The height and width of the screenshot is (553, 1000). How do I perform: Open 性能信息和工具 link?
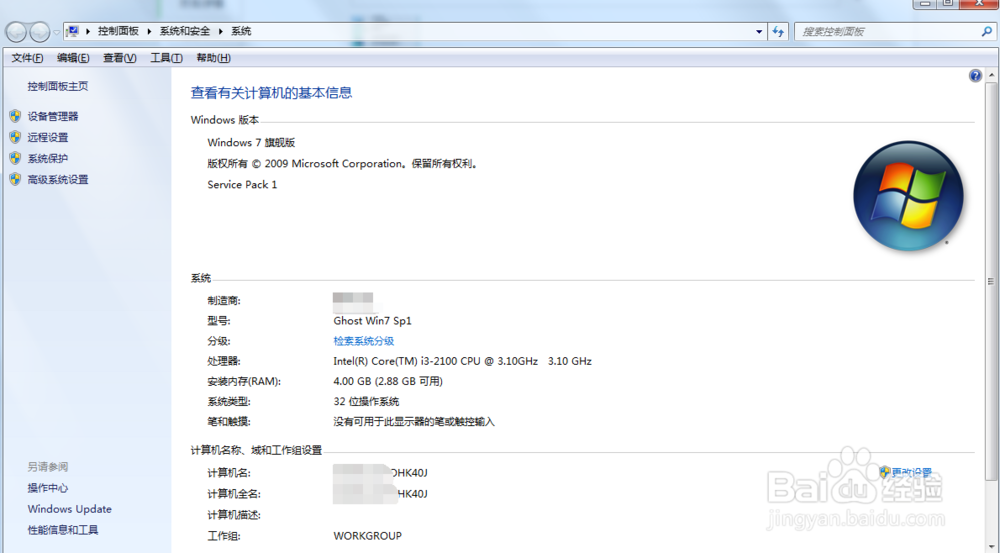tap(63, 529)
